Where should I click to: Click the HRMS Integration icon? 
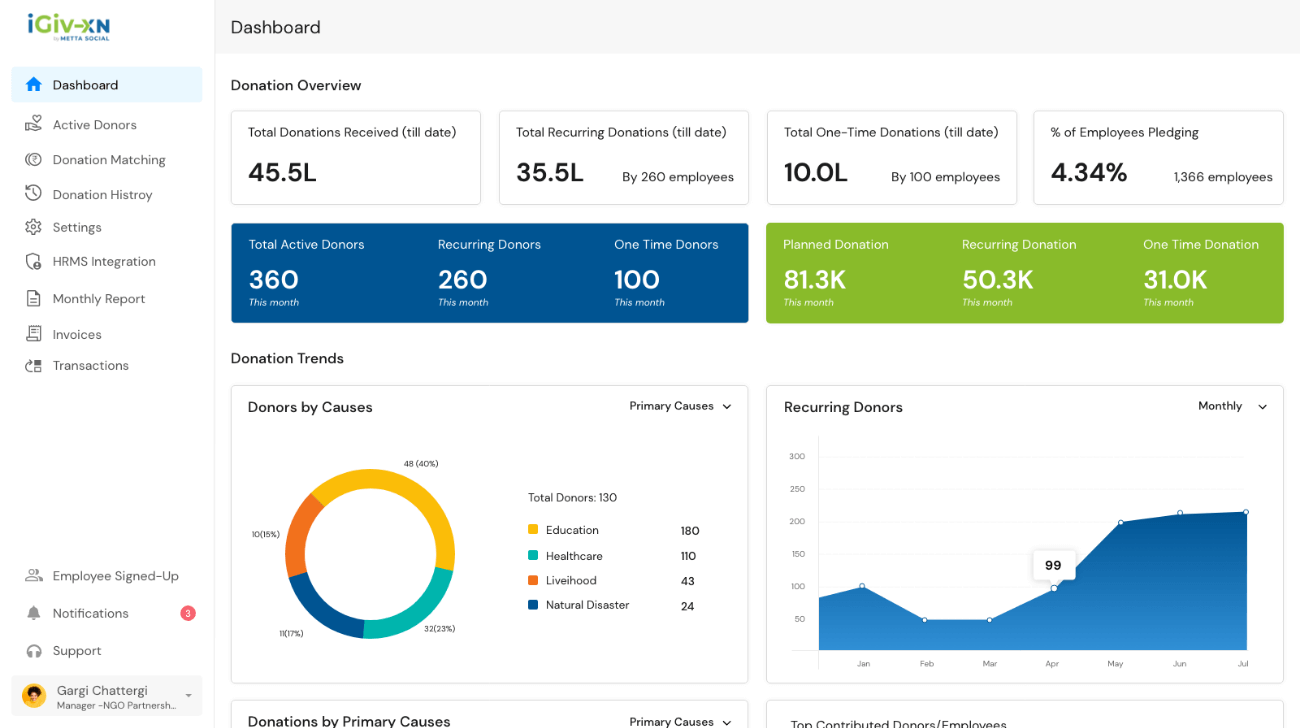coord(34,262)
